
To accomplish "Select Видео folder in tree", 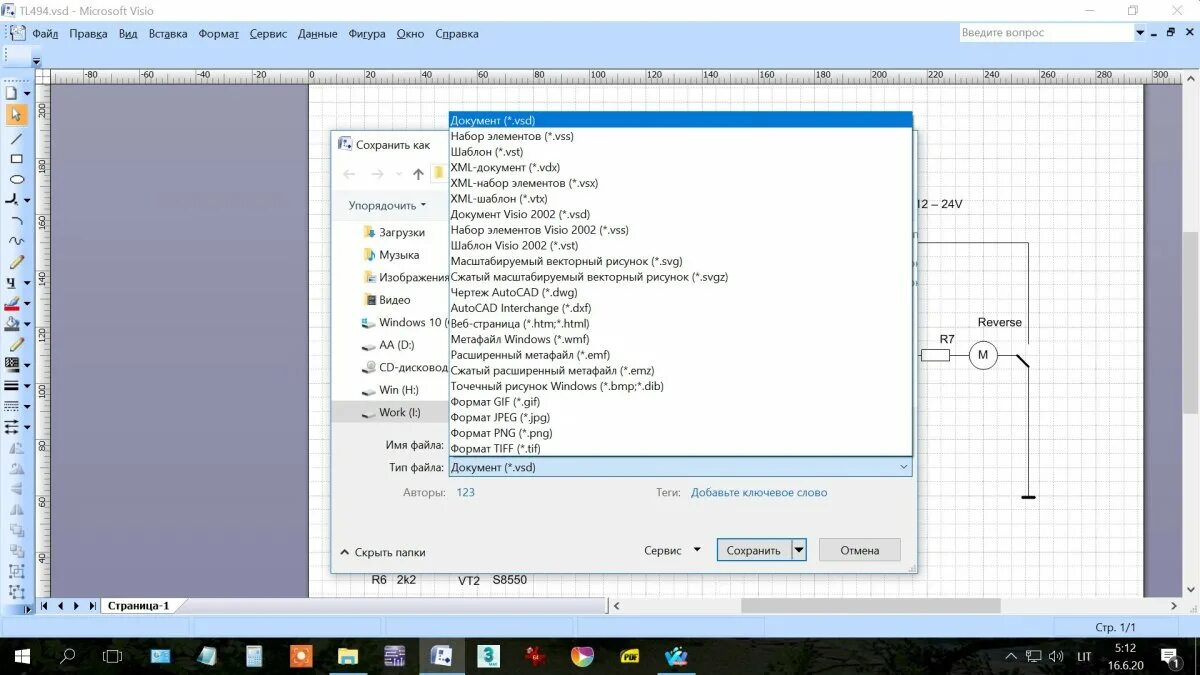I will 394,300.
